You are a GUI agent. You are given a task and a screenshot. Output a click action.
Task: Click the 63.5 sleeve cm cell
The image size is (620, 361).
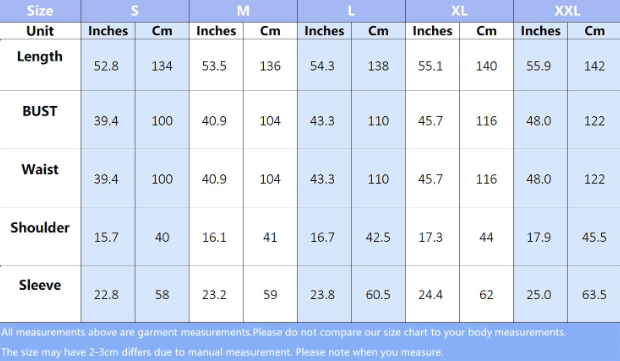point(594,295)
